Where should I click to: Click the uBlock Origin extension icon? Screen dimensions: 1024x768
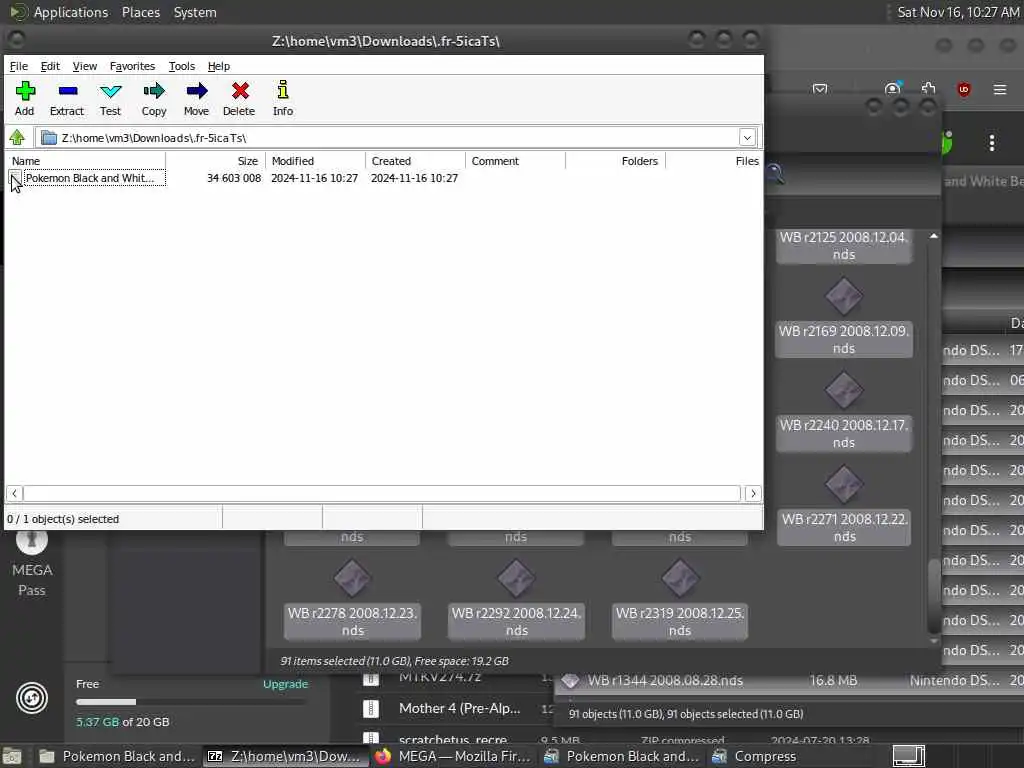964,89
